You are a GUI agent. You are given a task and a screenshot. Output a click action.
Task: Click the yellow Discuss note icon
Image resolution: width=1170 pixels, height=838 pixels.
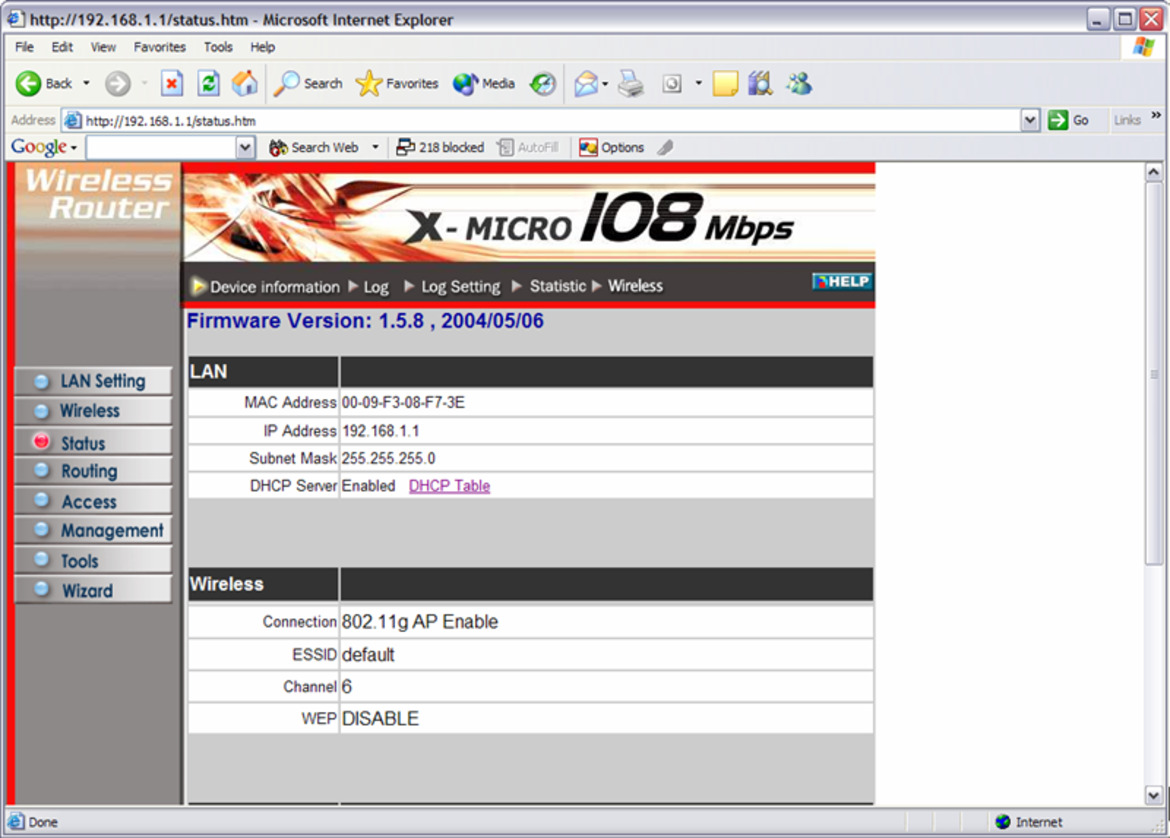tap(725, 84)
